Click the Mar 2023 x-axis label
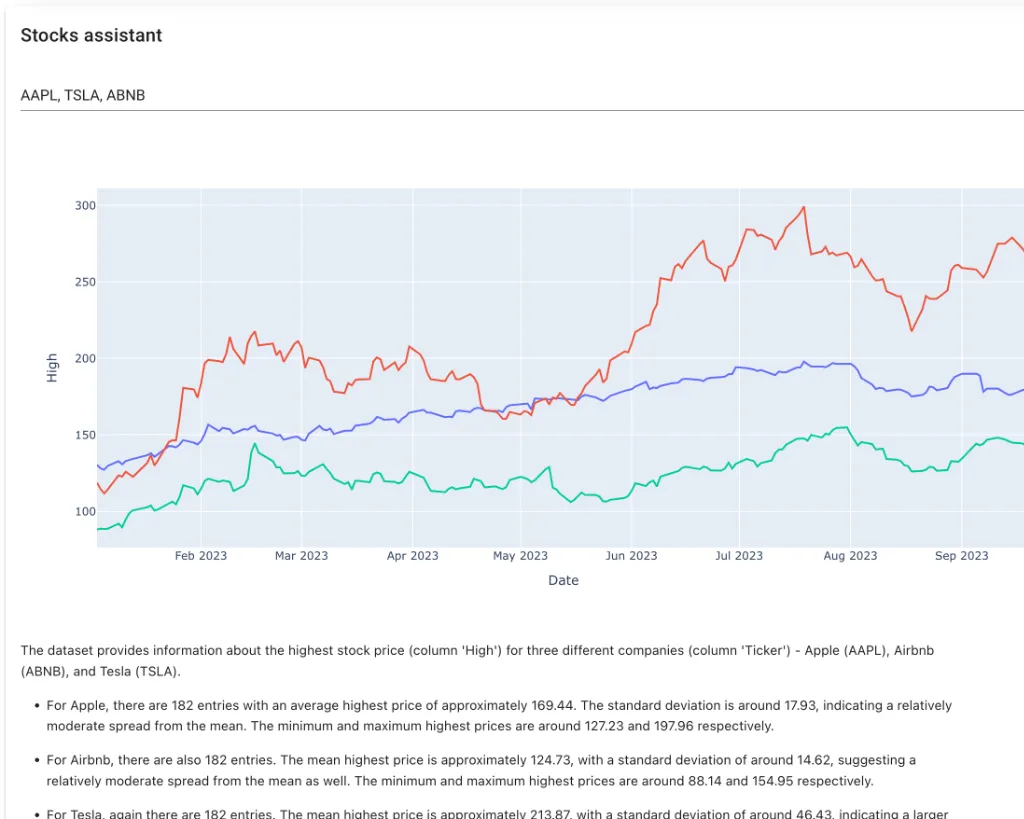1024x819 pixels. pyautogui.click(x=301, y=556)
